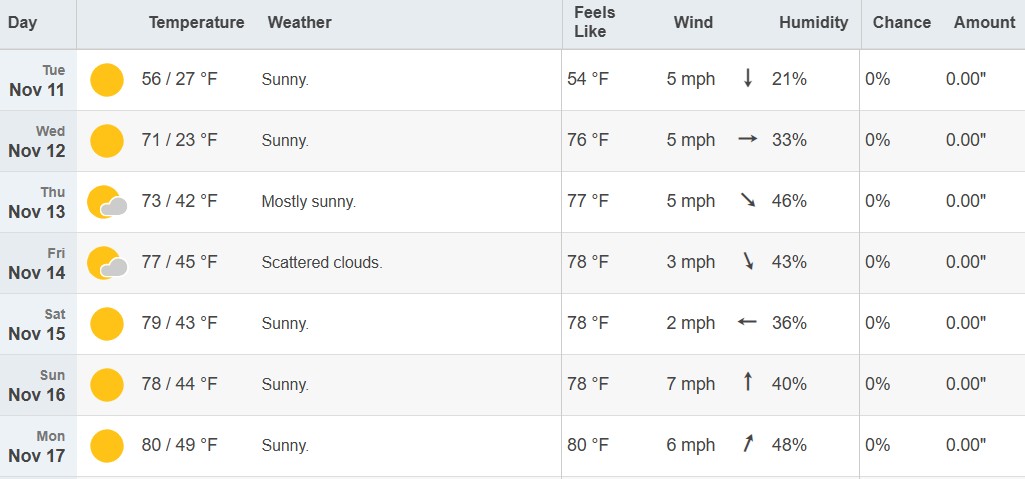Viewport: 1025px width, 479px height.
Task: Click the sun icon for Mon Nov 17
Action: tap(107, 446)
